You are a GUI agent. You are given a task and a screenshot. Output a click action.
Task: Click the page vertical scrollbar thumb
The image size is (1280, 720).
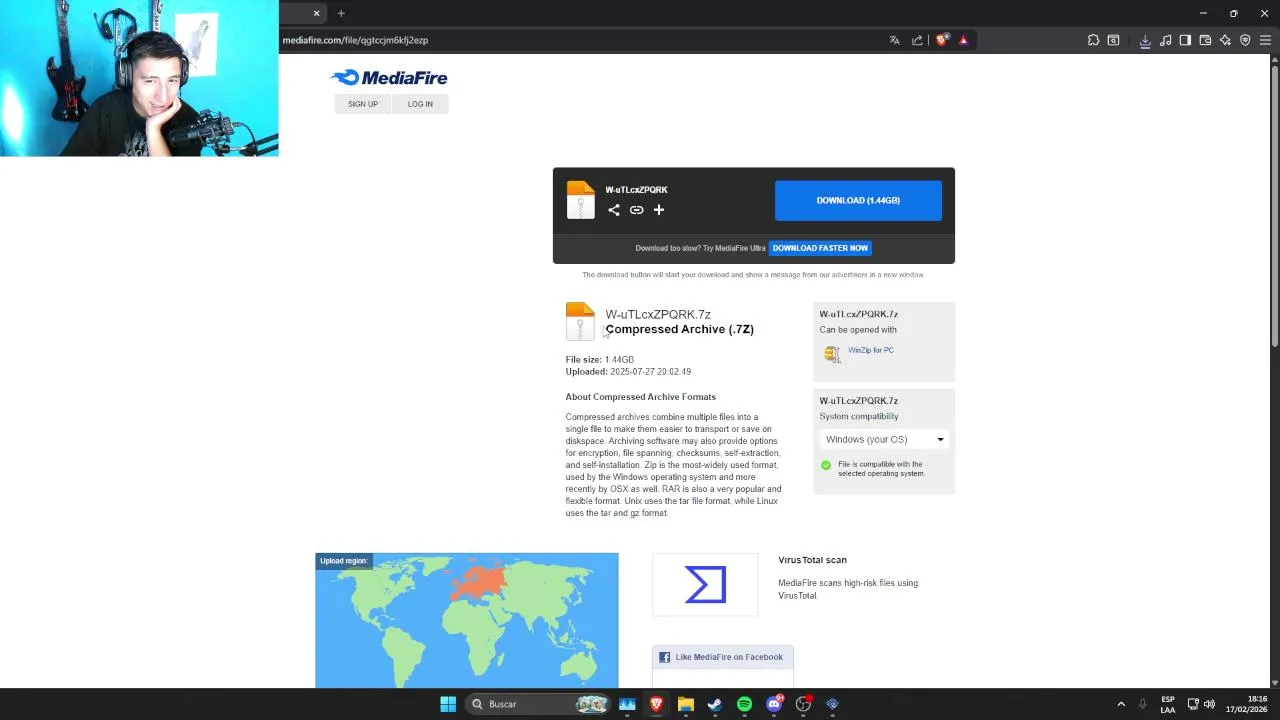(1275, 205)
